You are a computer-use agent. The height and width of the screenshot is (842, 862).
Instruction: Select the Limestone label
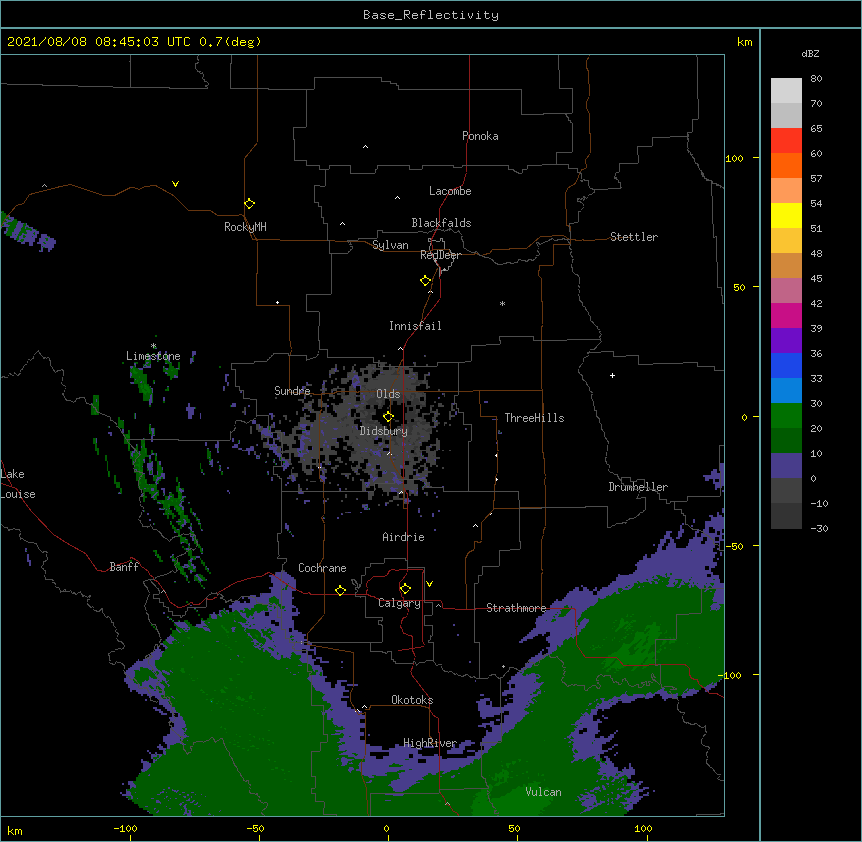pos(153,356)
